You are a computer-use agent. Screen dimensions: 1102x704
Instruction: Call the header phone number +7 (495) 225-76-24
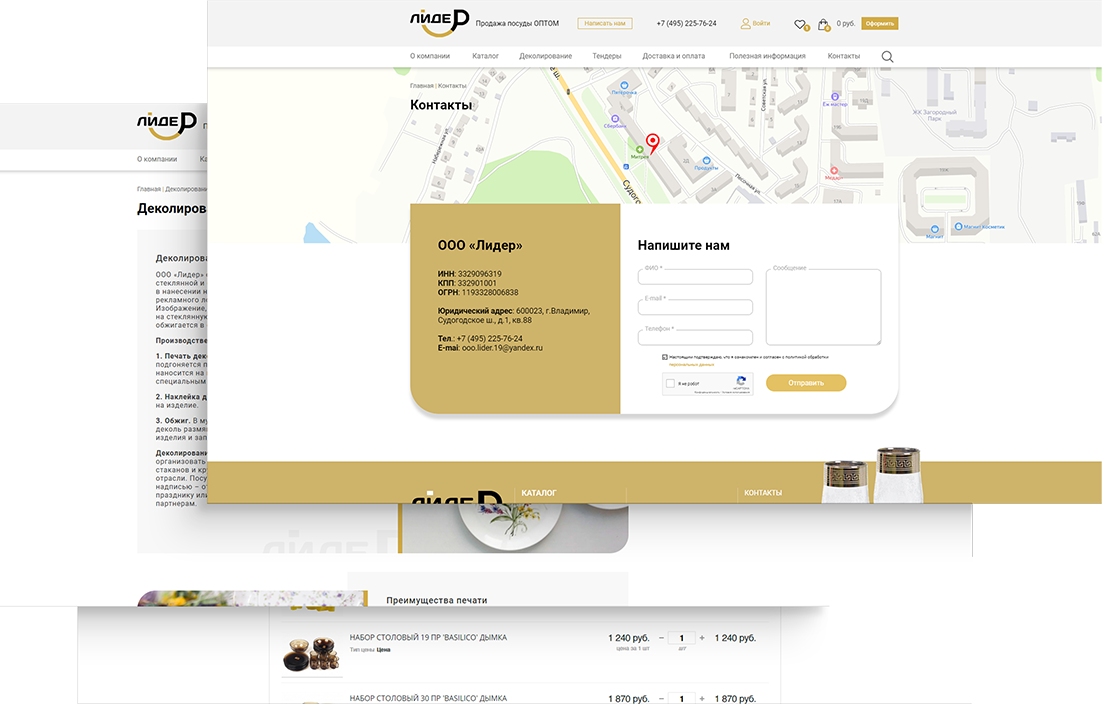686,23
